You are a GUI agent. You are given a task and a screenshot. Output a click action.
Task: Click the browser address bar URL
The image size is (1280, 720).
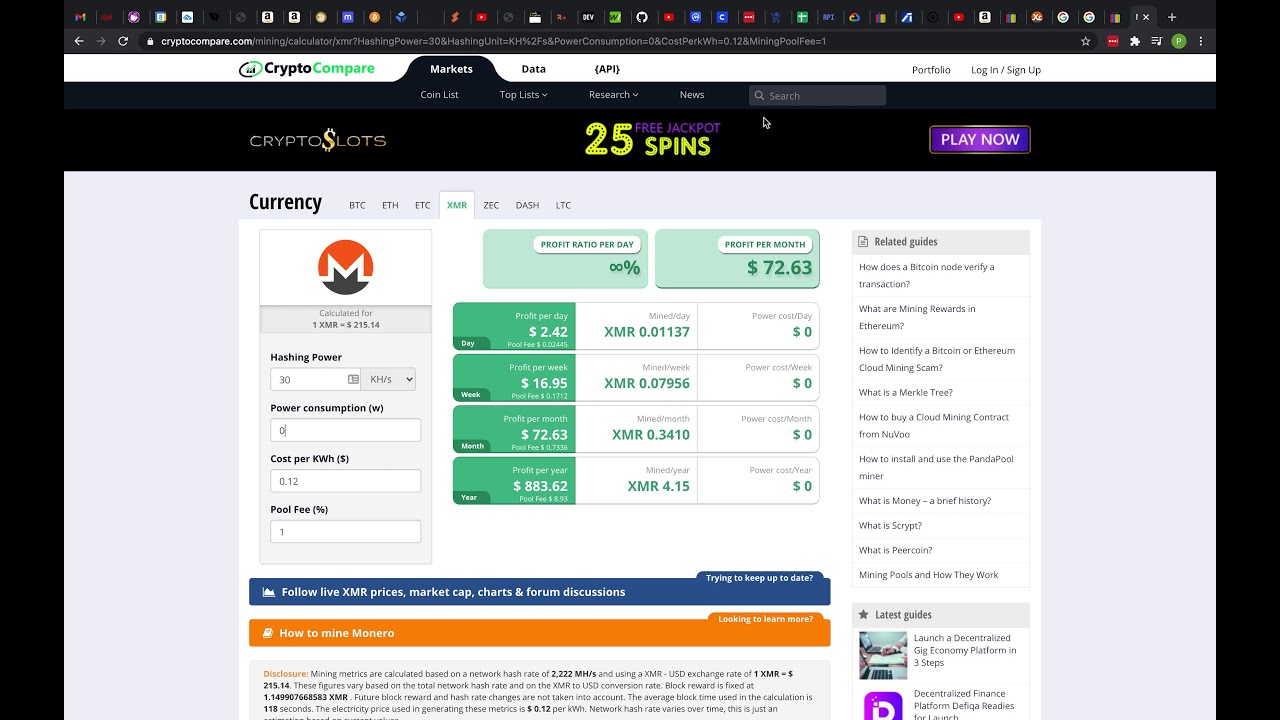tap(493, 41)
